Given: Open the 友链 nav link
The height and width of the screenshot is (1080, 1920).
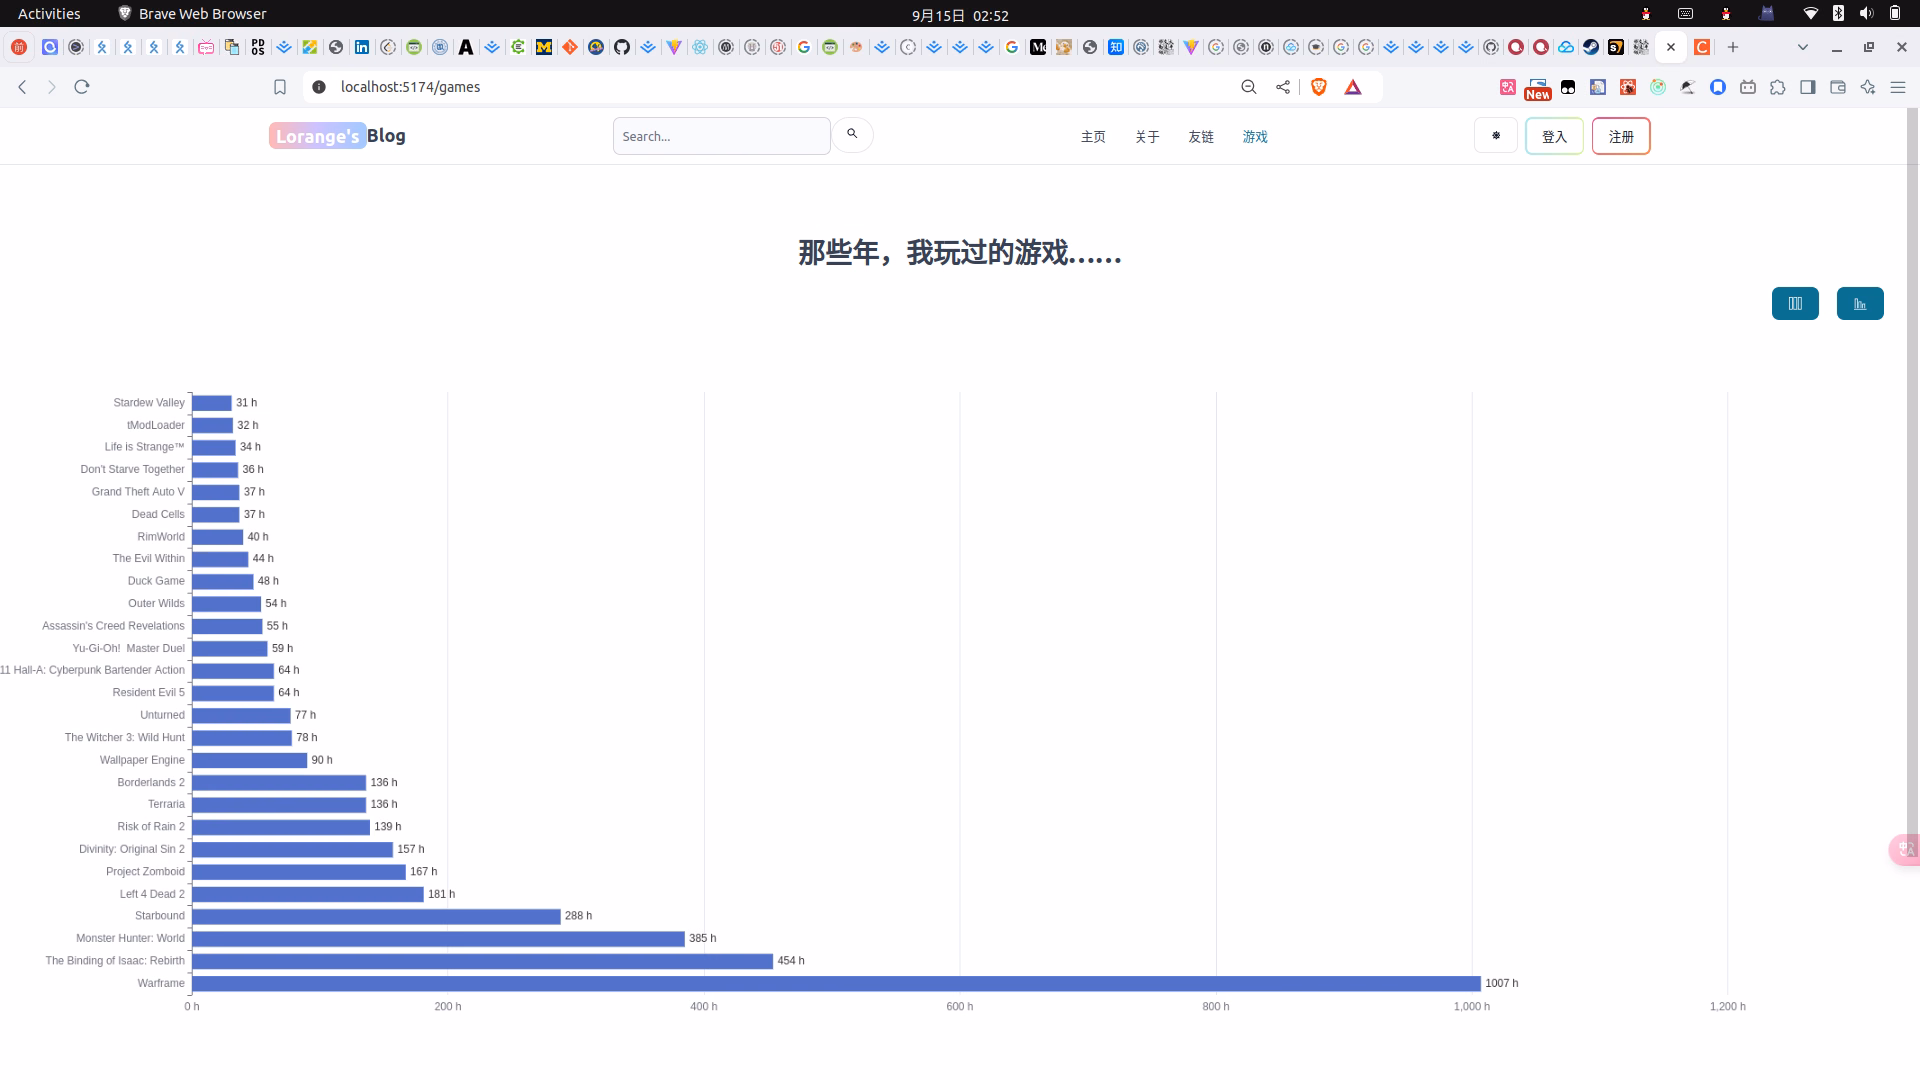Looking at the screenshot, I should tap(1201, 137).
